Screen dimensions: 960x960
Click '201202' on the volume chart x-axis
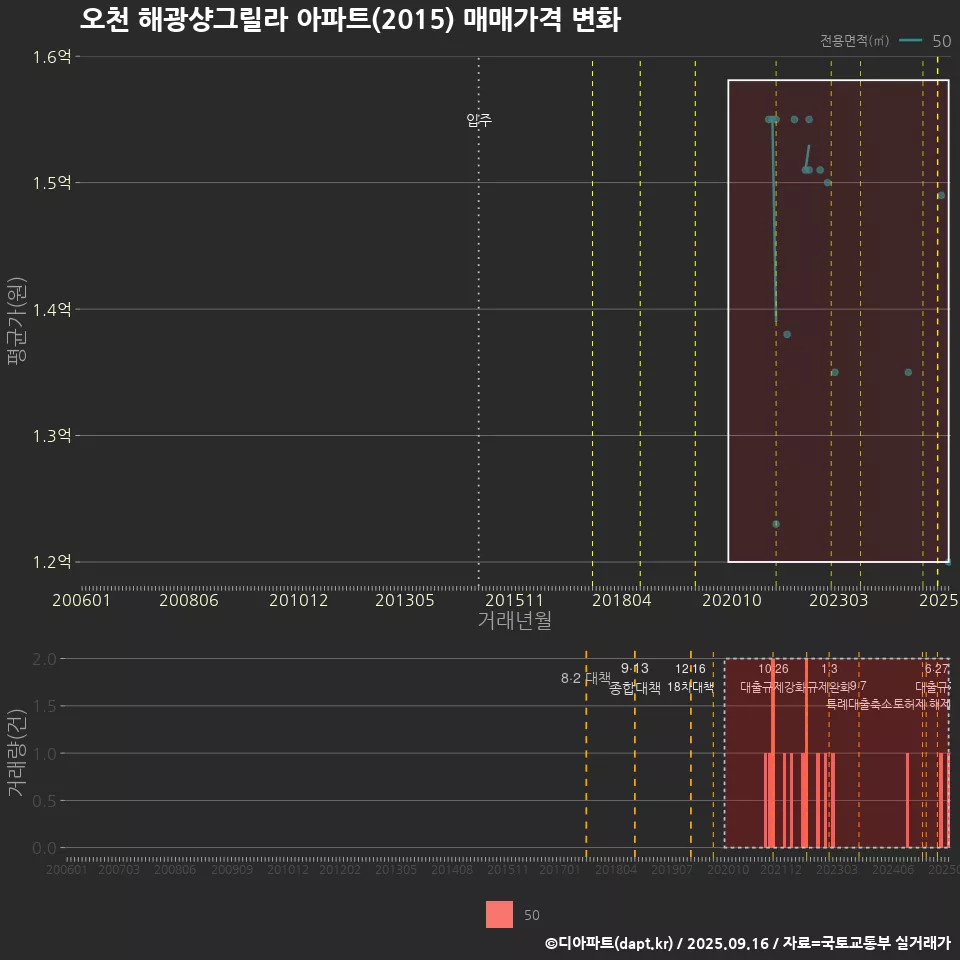[x=340, y=869]
